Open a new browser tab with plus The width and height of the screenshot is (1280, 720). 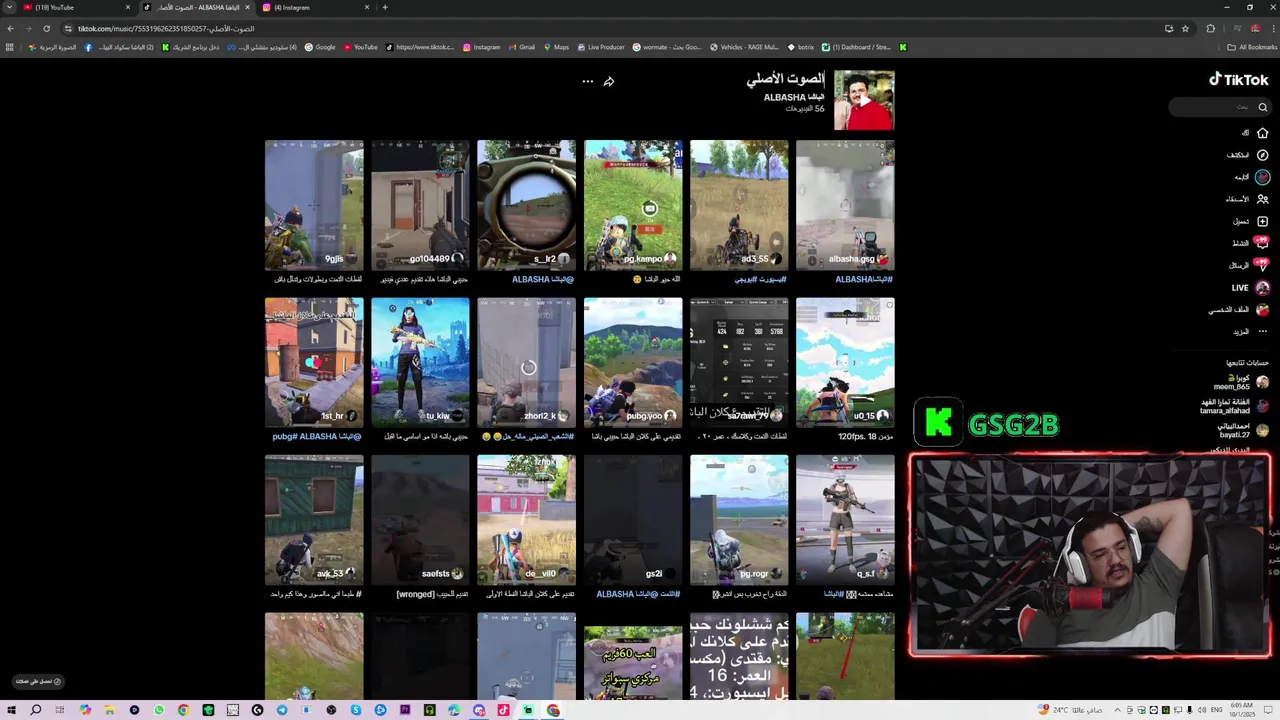pos(385,7)
